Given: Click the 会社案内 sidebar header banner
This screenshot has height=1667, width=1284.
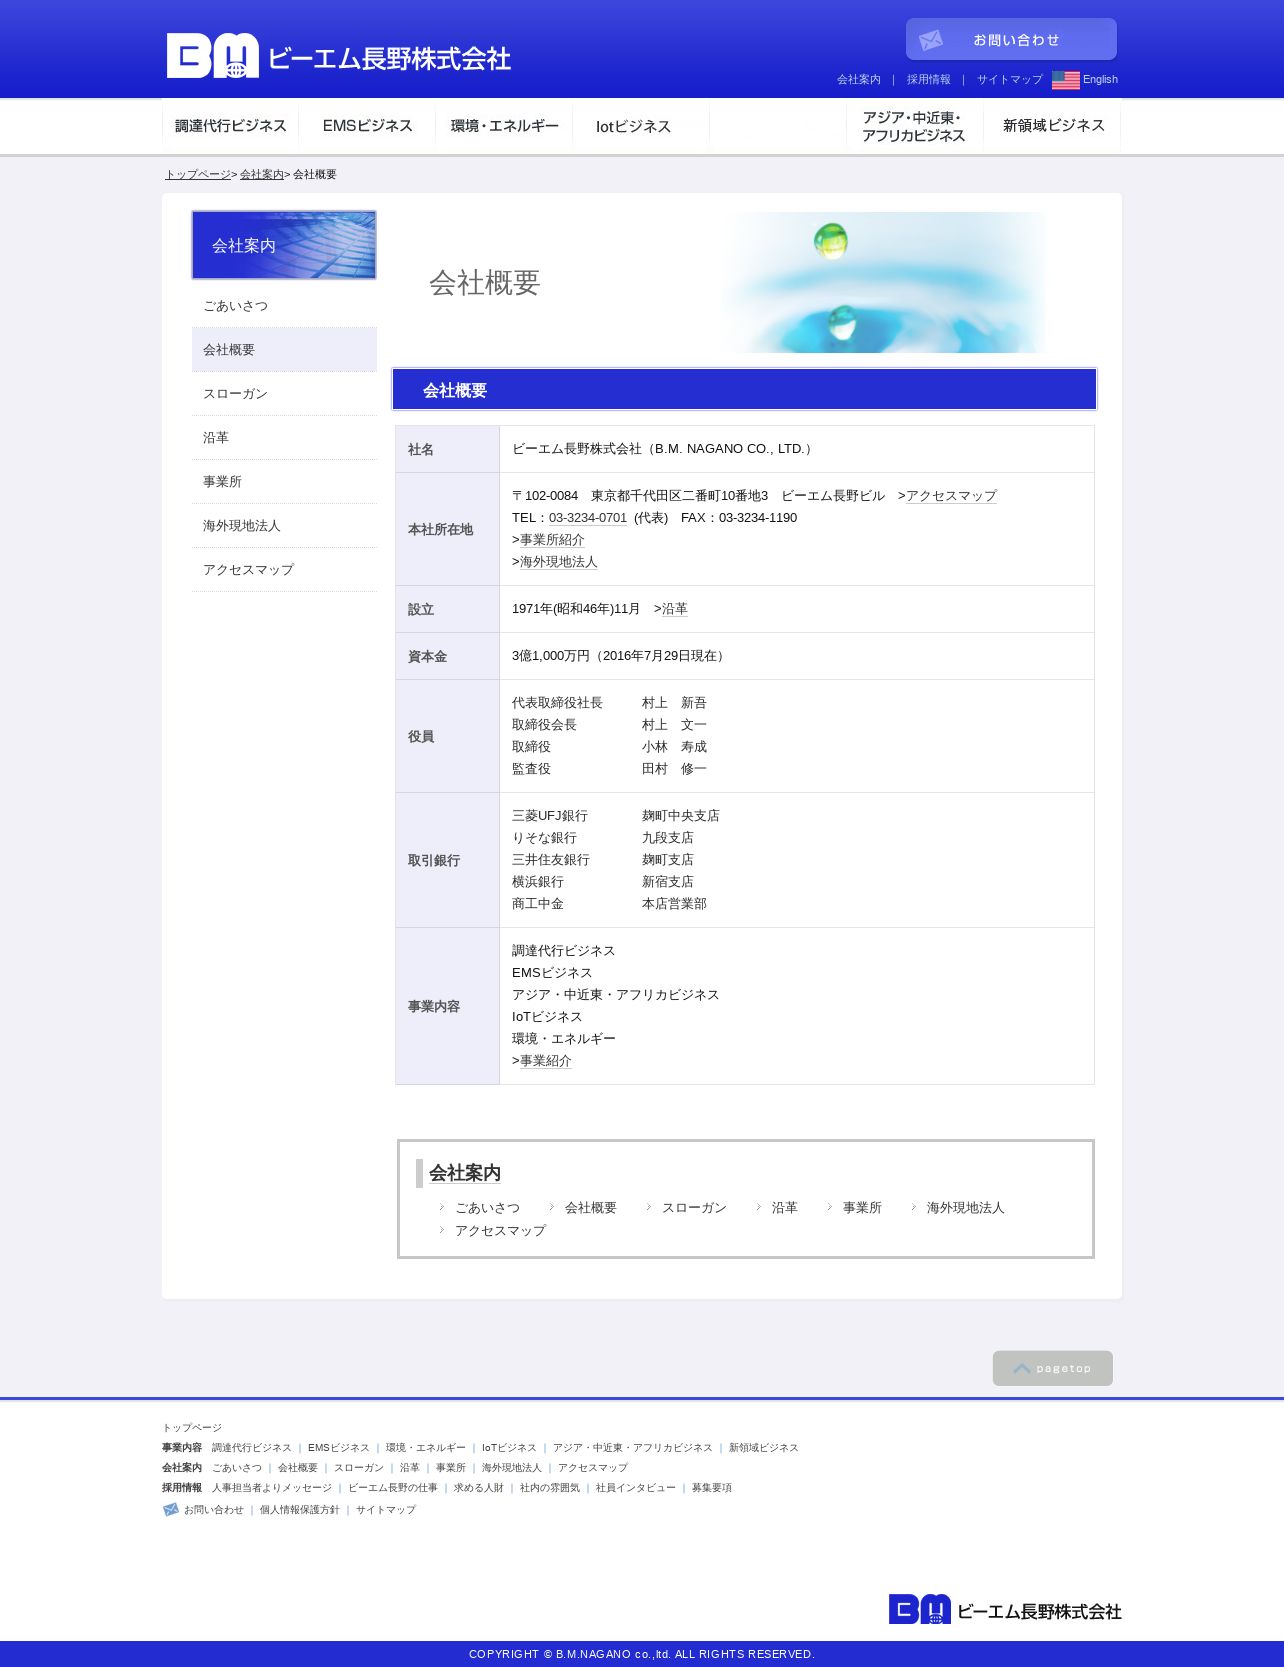Looking at the screenshot, I should [x=284, y=245].
